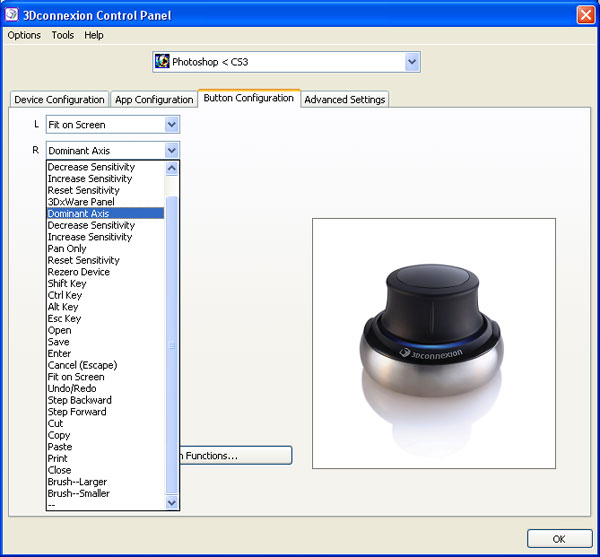
Task: Open the Tools menu
Action: click(x=63, y=35)
